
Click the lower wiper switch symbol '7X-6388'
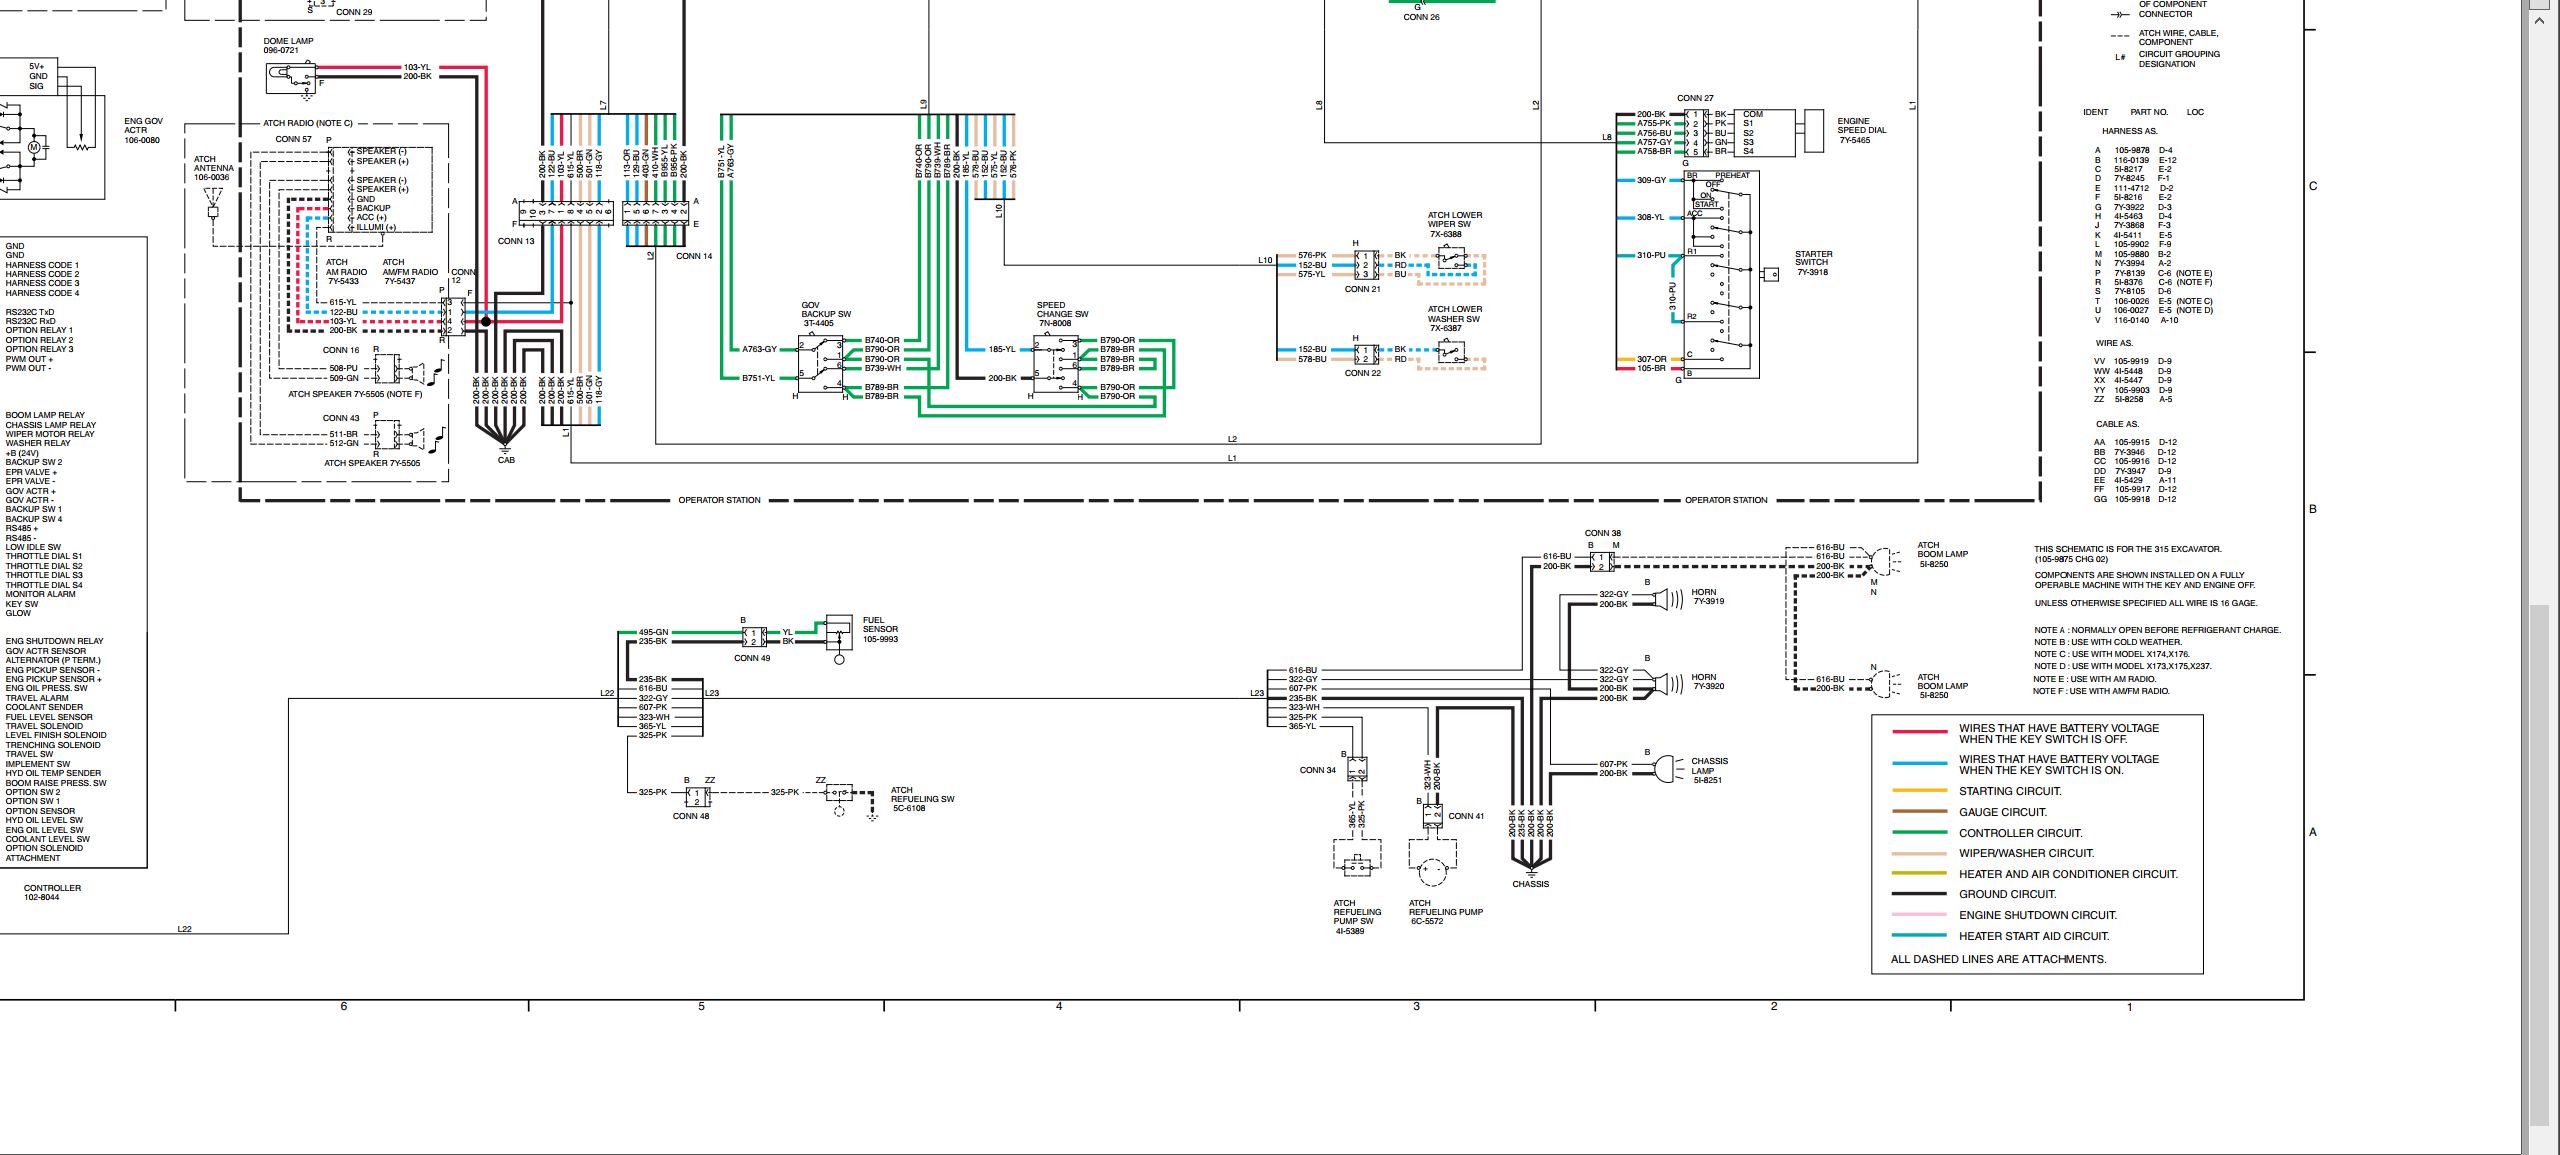(1451, 257)
